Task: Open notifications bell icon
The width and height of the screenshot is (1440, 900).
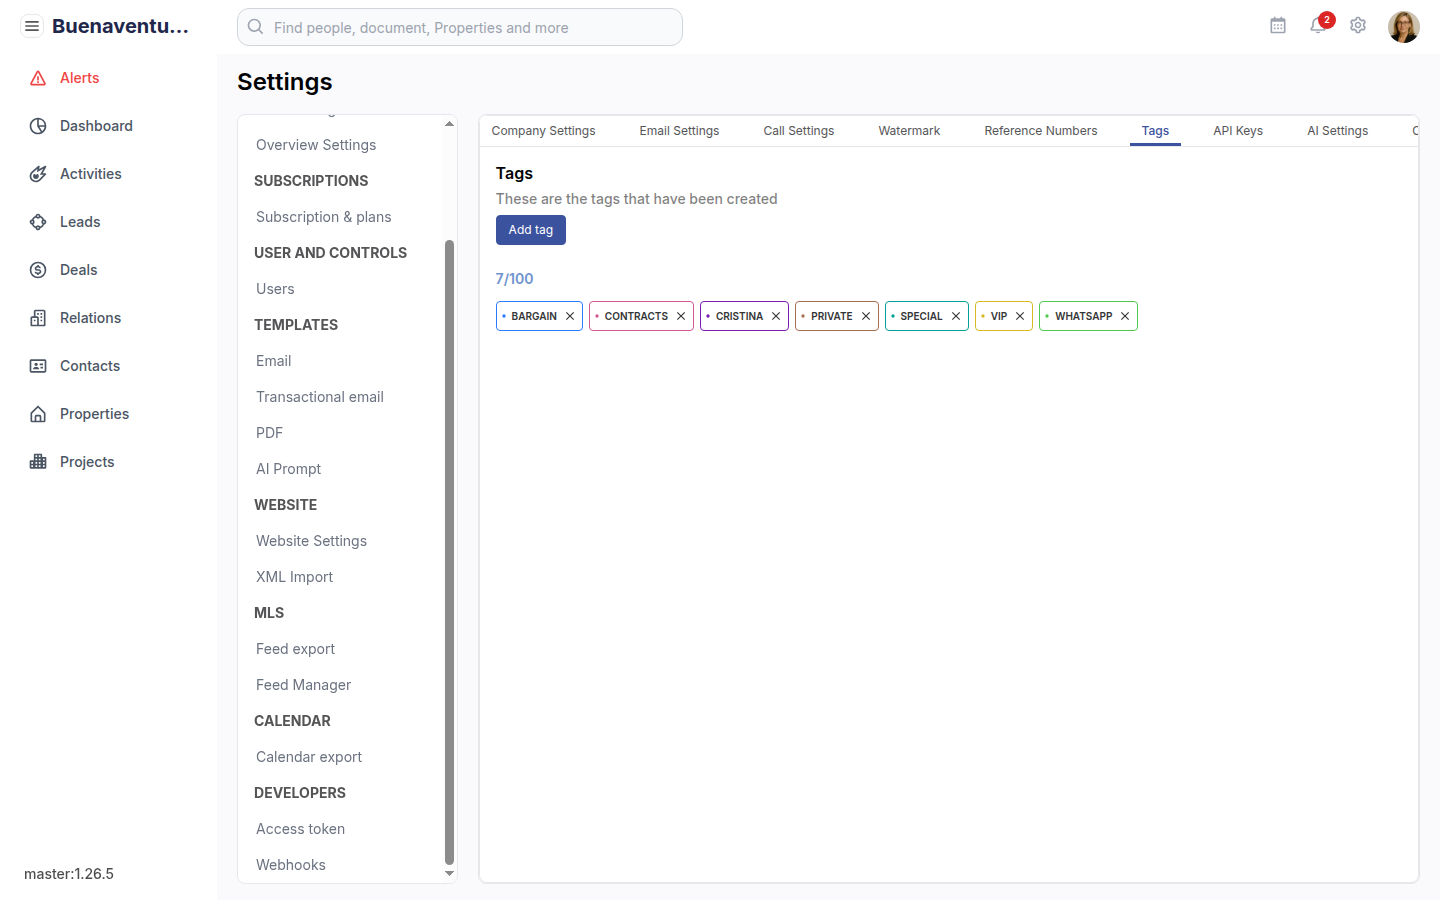Action: coord(1318,26)
